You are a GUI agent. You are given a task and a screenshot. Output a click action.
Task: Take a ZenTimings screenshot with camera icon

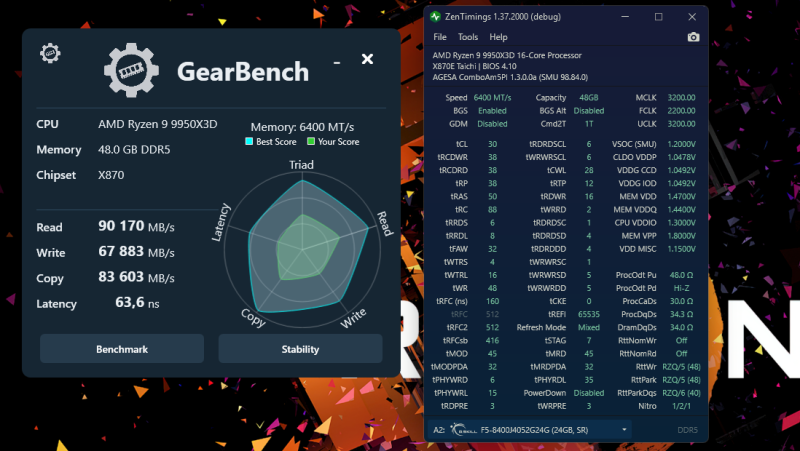[693, 37]
